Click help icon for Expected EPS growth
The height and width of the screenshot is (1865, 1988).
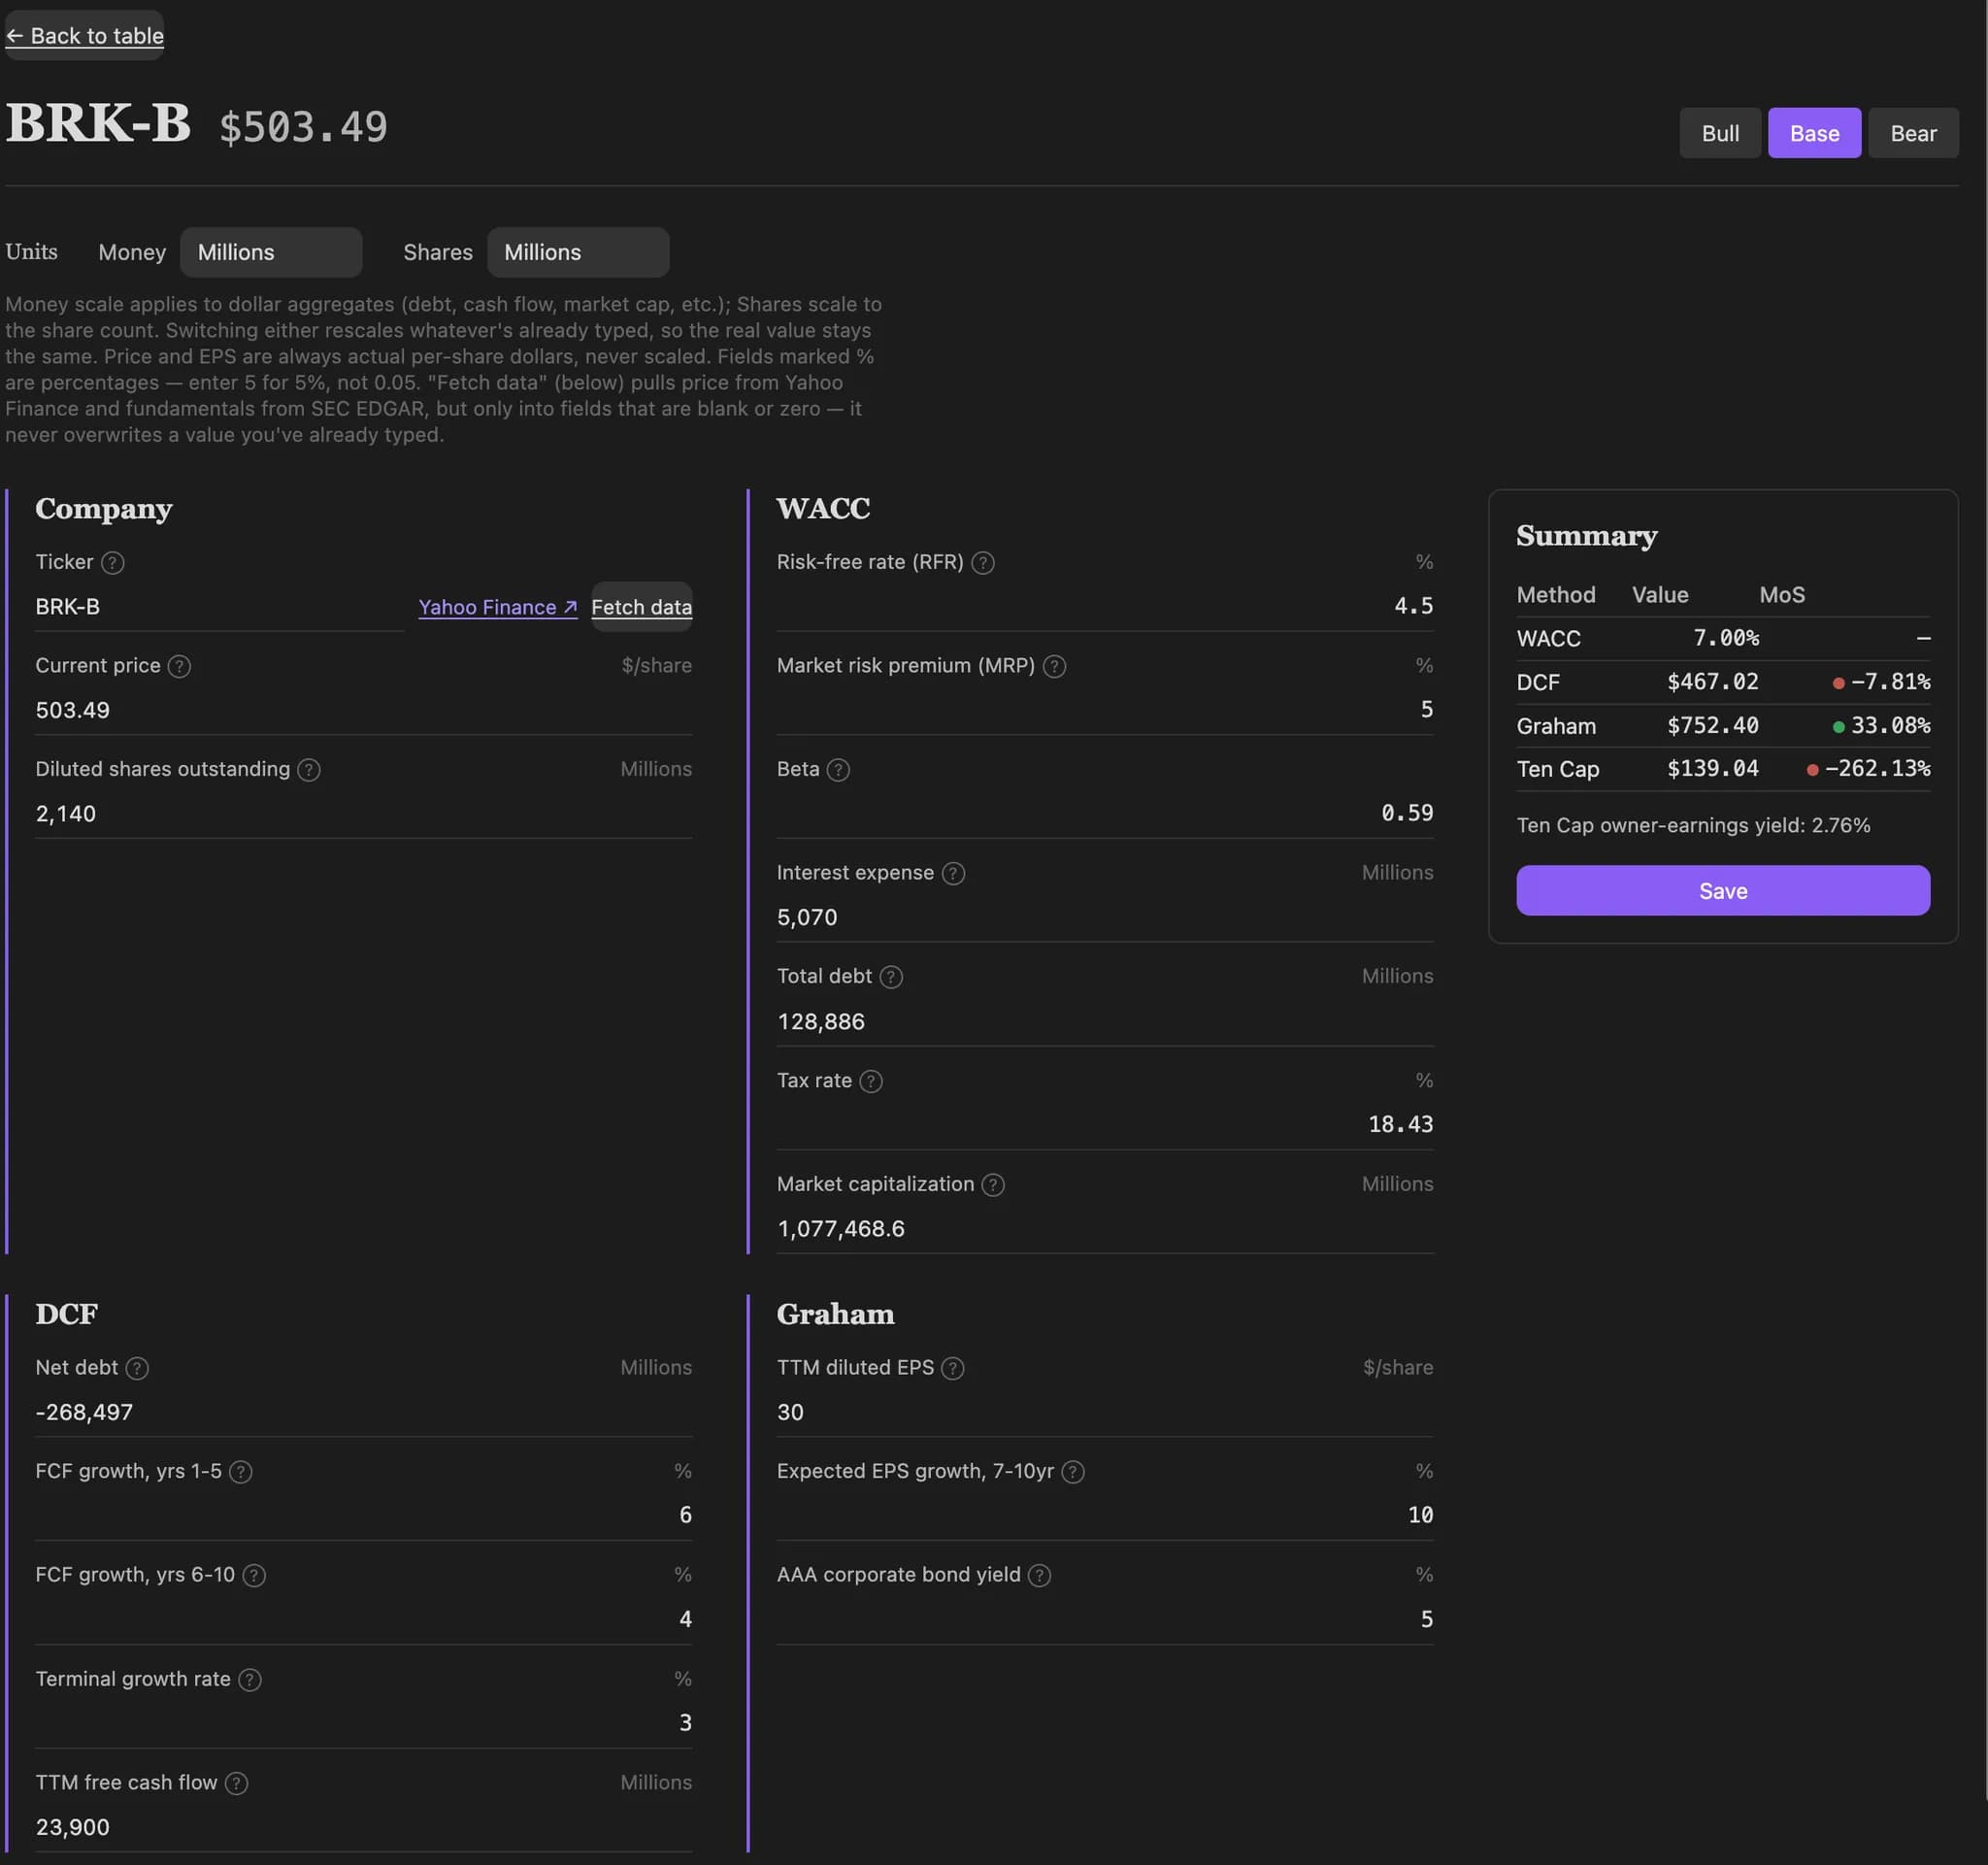1073,1472
